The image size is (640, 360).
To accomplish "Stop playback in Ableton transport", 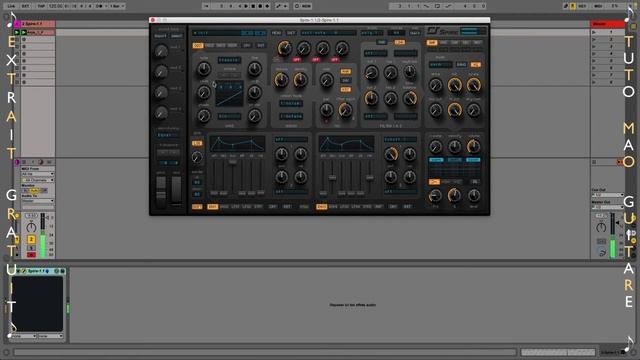I will pyautogui.click(x=253, y=6).
